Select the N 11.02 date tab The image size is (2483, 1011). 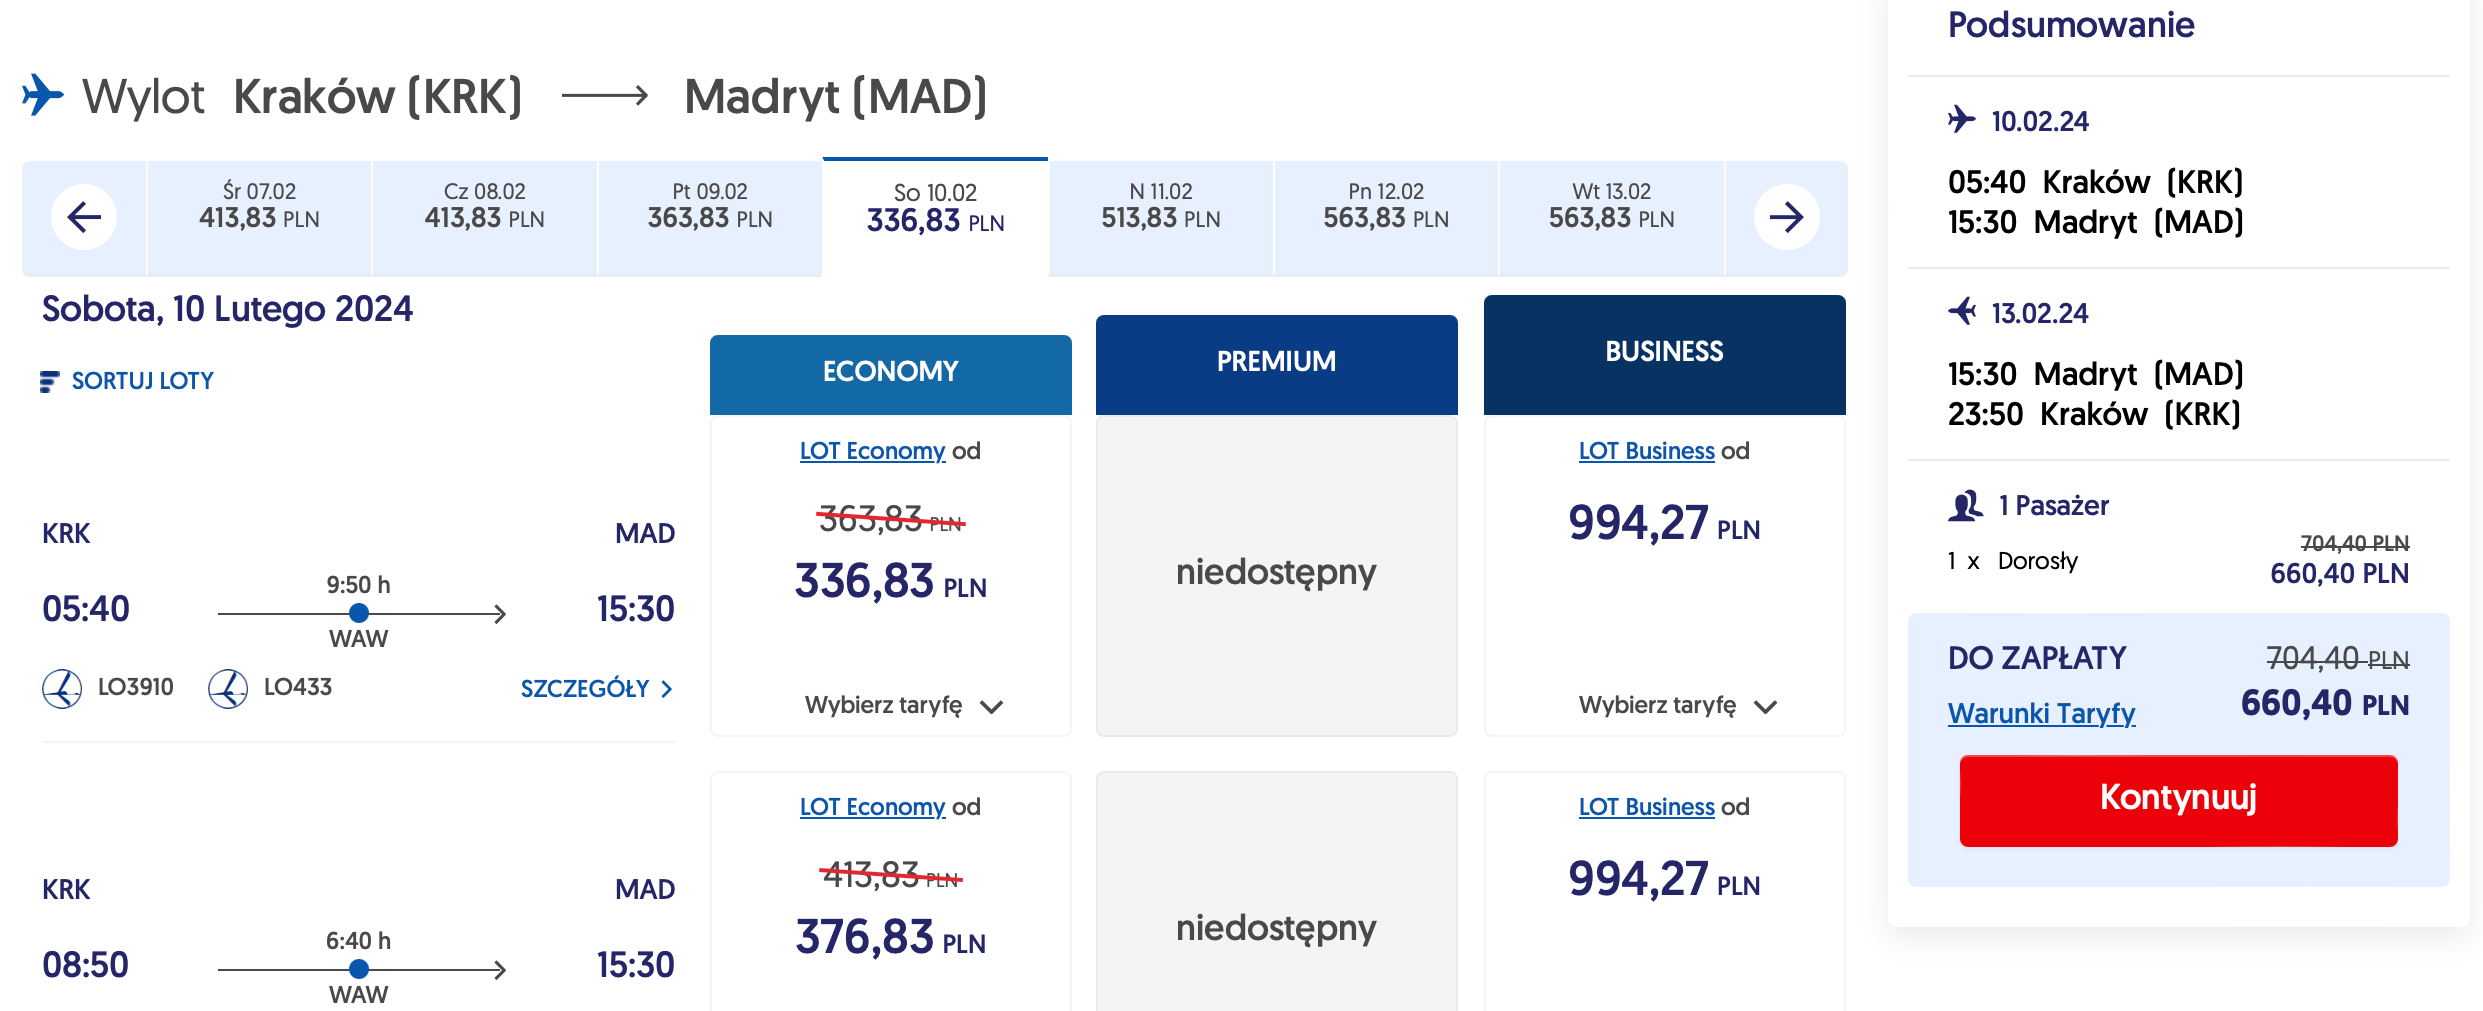(1160, 207)
